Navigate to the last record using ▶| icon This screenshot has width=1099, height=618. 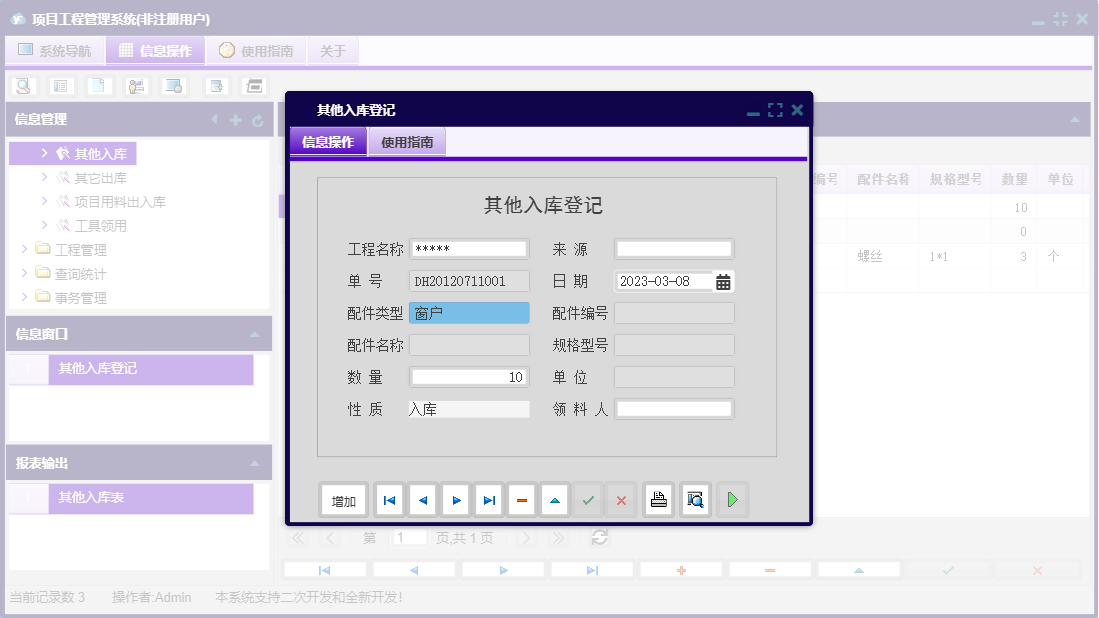(489, 500)
